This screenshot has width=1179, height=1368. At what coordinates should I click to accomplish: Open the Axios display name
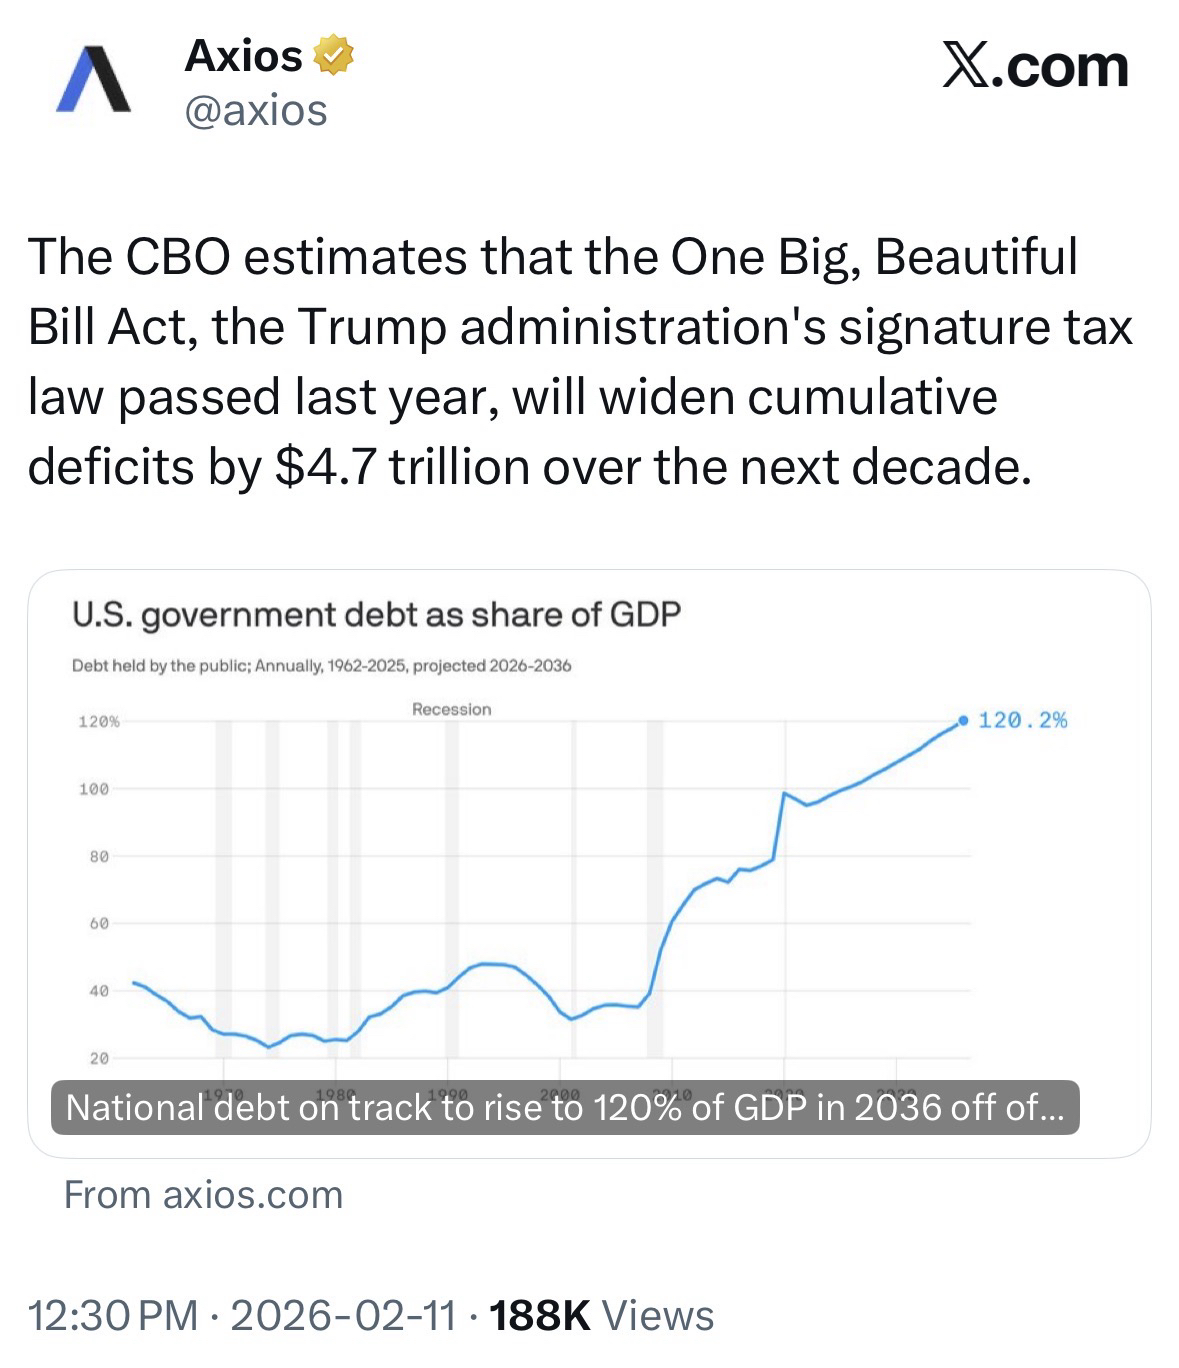[243, 56]
